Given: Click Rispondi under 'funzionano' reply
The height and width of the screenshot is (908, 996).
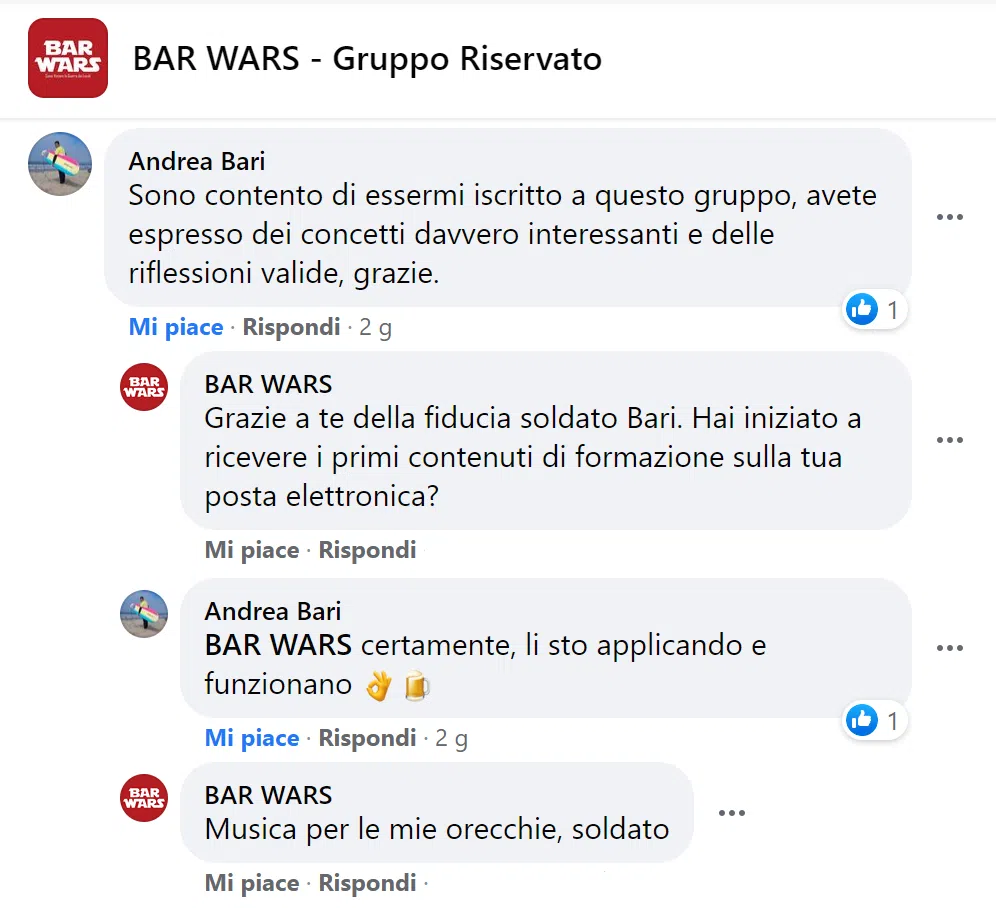Looking at the screenshot, I should coord(367,738).
